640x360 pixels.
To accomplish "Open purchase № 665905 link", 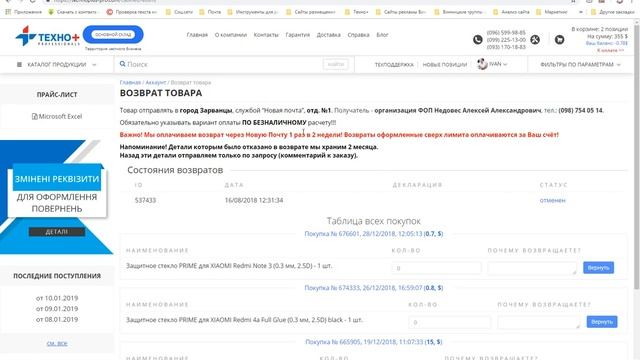I will [373, 342].
